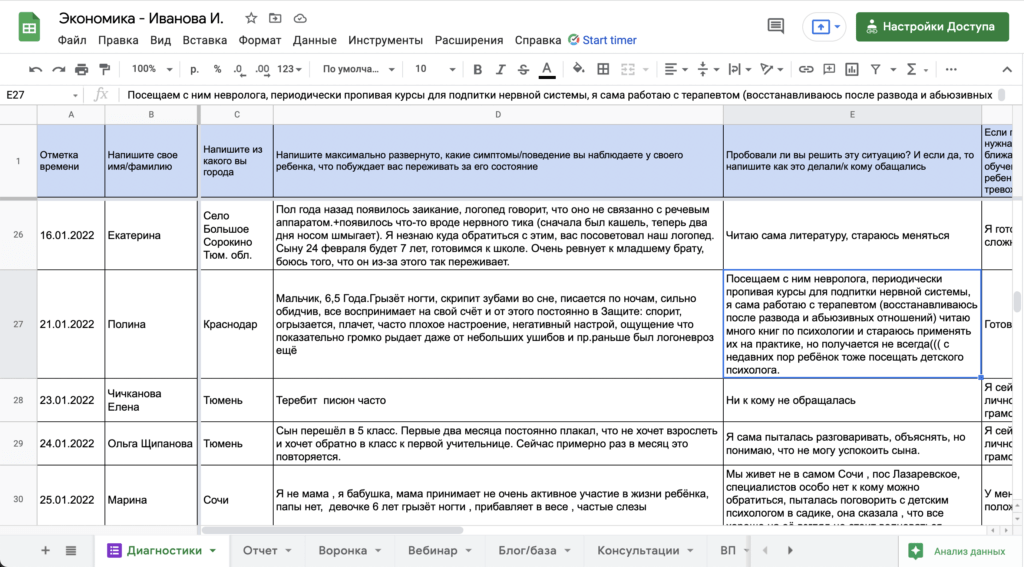The image size is (1024, 567).
Task: Open the number format 123 dropdown
Action: 289,69
